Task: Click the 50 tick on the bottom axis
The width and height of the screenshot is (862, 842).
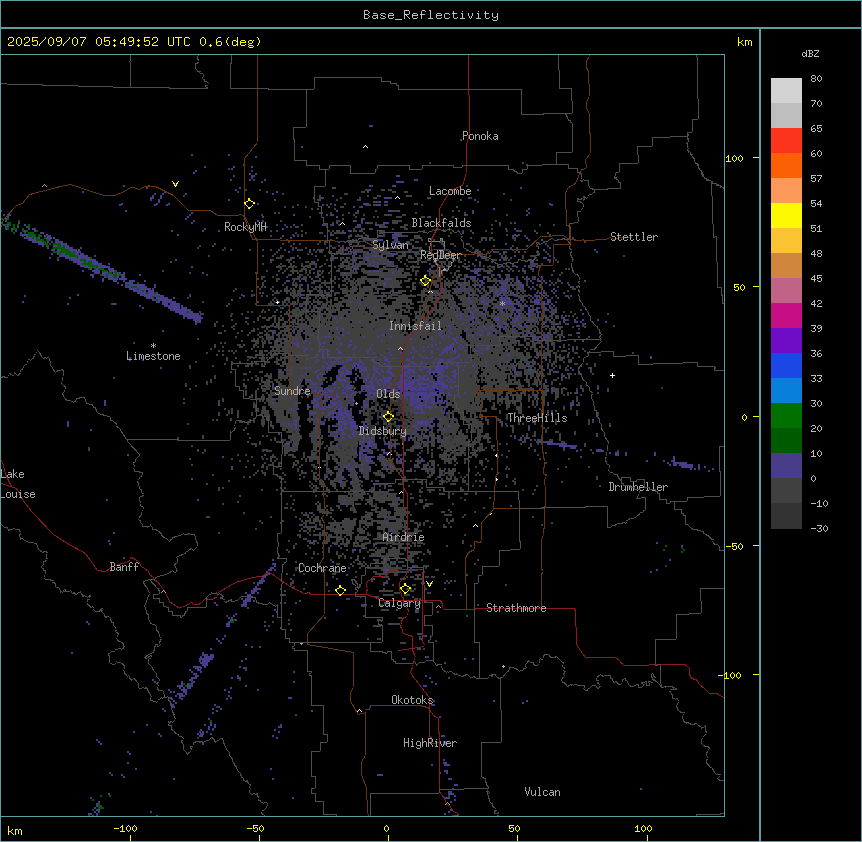Action: [x=514, y=829]
